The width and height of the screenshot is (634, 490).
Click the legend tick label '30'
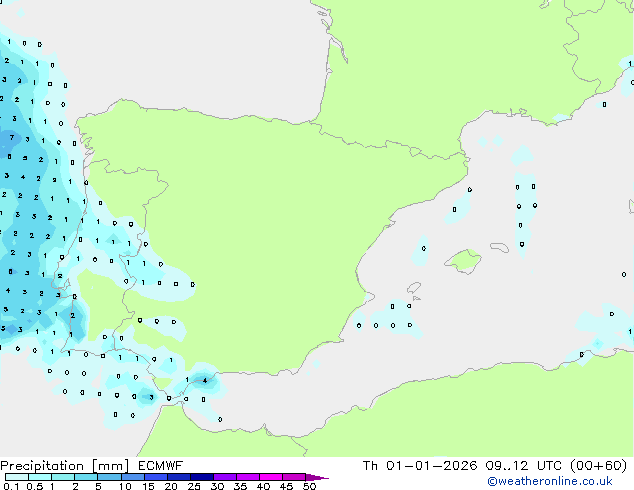click(217, 486)
